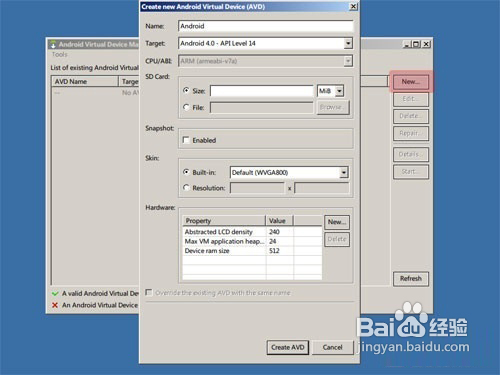
Task: Maximize the AVD Manager window
Action: pos(416,44)
